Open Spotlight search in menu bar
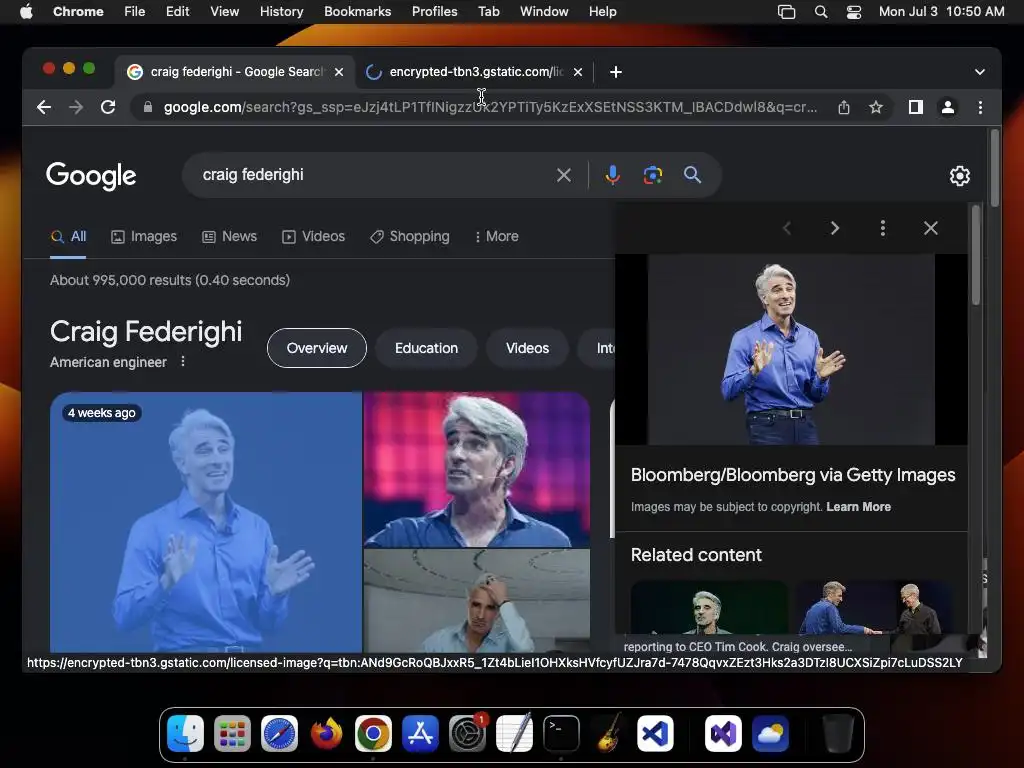The width and height of the screenshot is (1024, 768). pyautogui.click(x=821, y=12)
